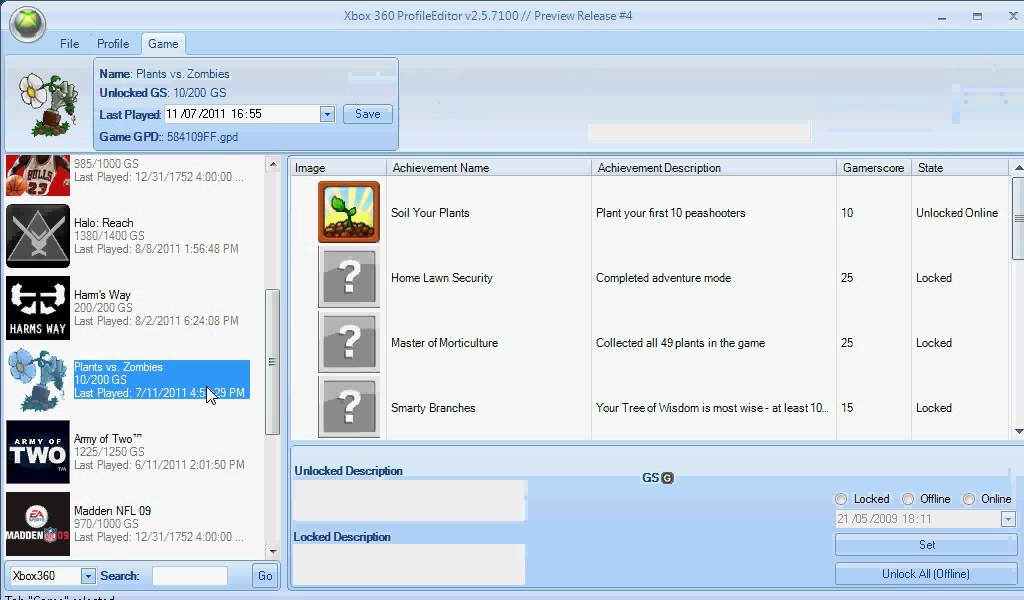Click the achievements list scrollbar thumb
1024x600 pixels.
[x=1018, y=218]
